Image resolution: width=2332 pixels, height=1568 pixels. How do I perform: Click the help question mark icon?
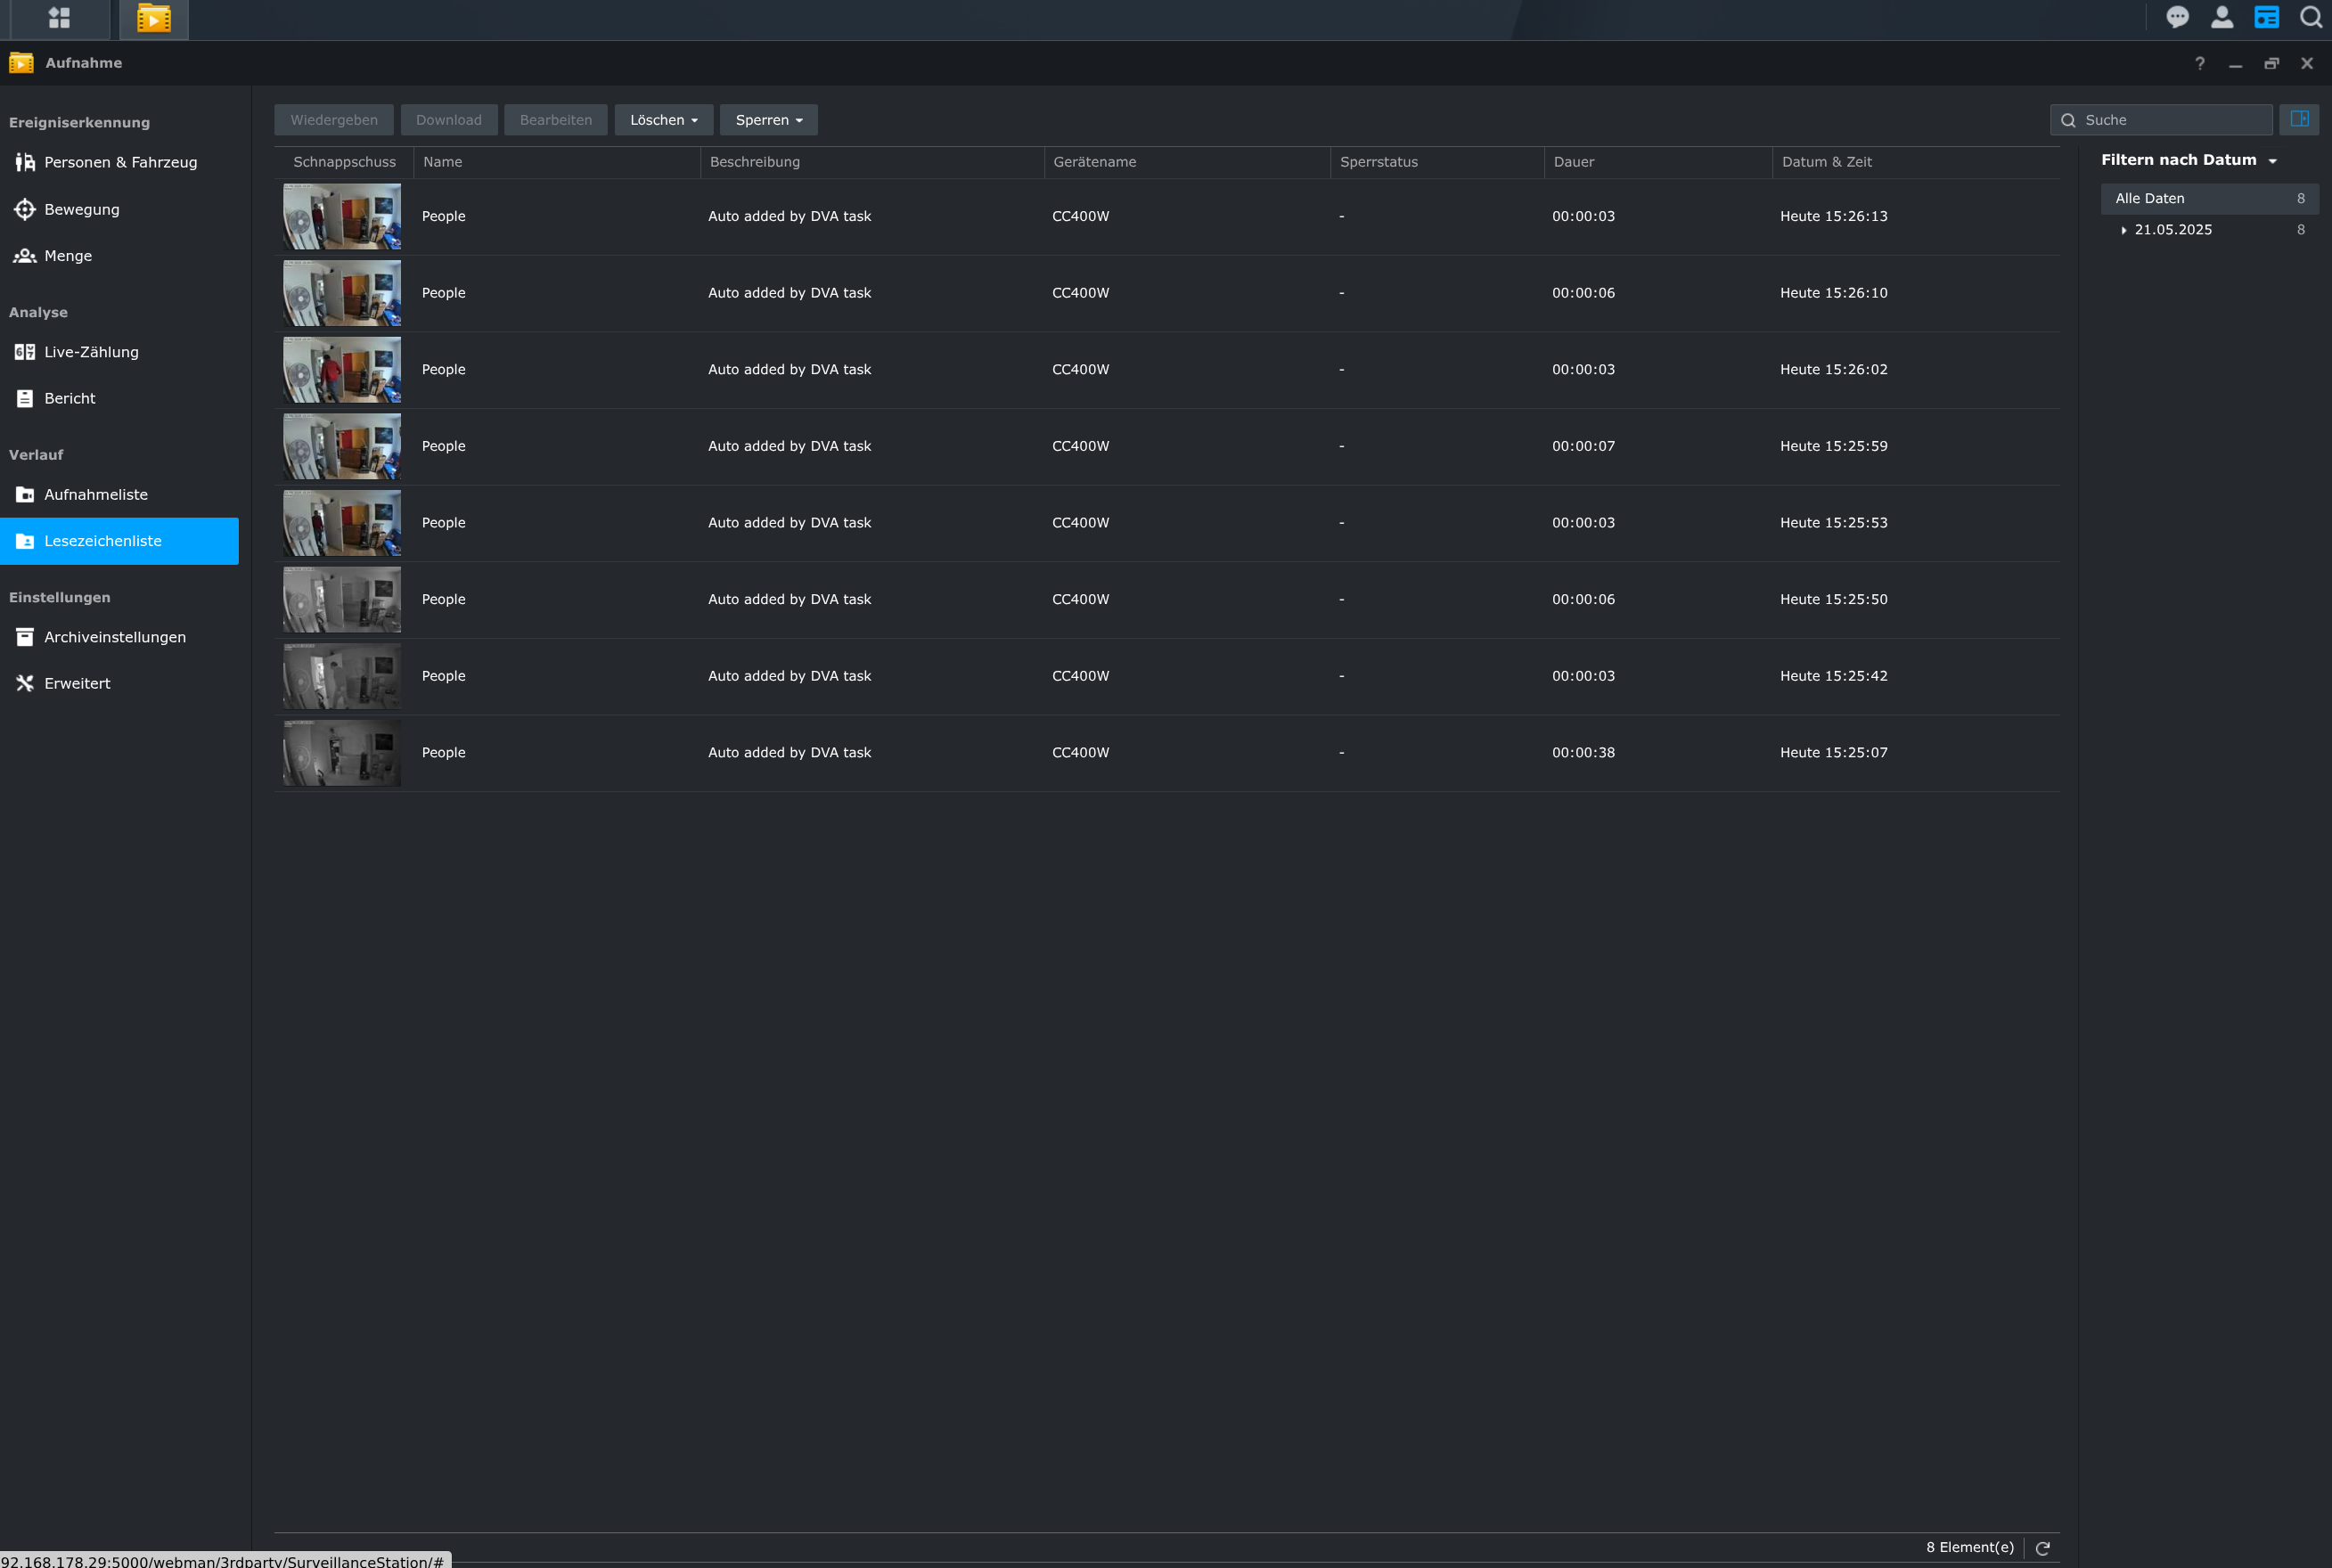pyautogui.click(x=2199, y=63)
